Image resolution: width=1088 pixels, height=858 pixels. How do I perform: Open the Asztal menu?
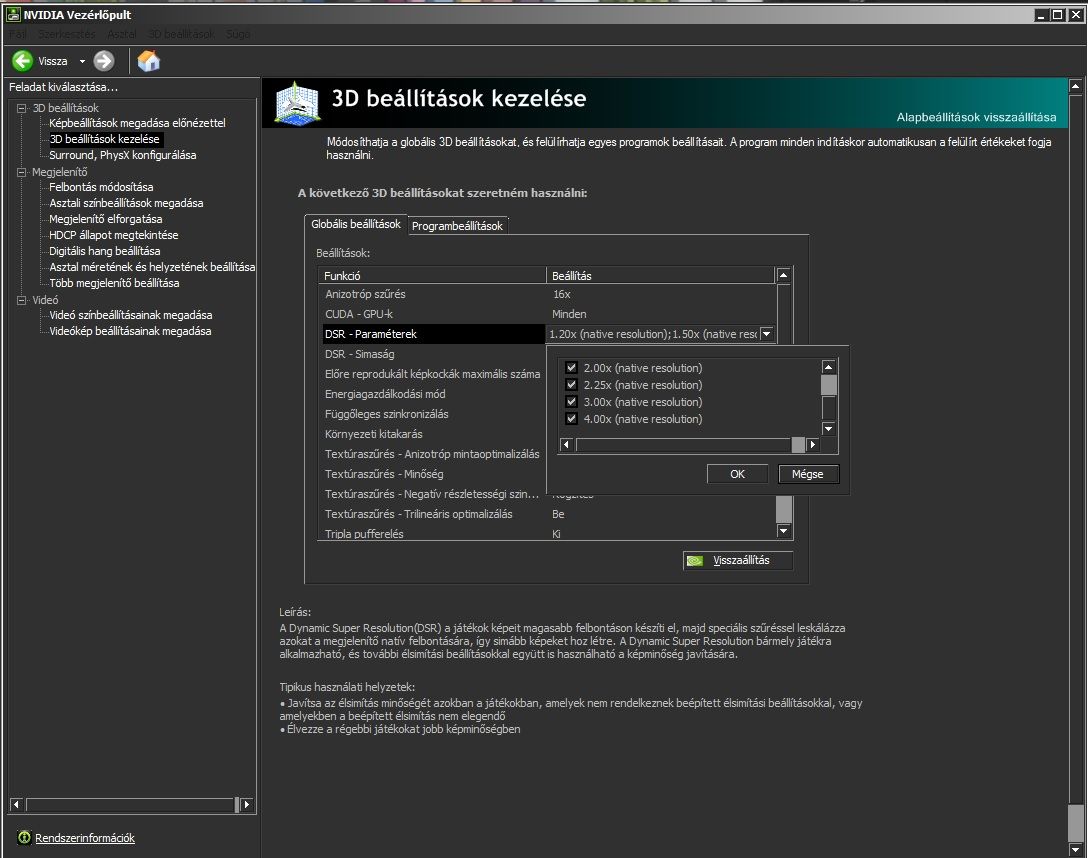pyautogui.click(x=121, y=34)
